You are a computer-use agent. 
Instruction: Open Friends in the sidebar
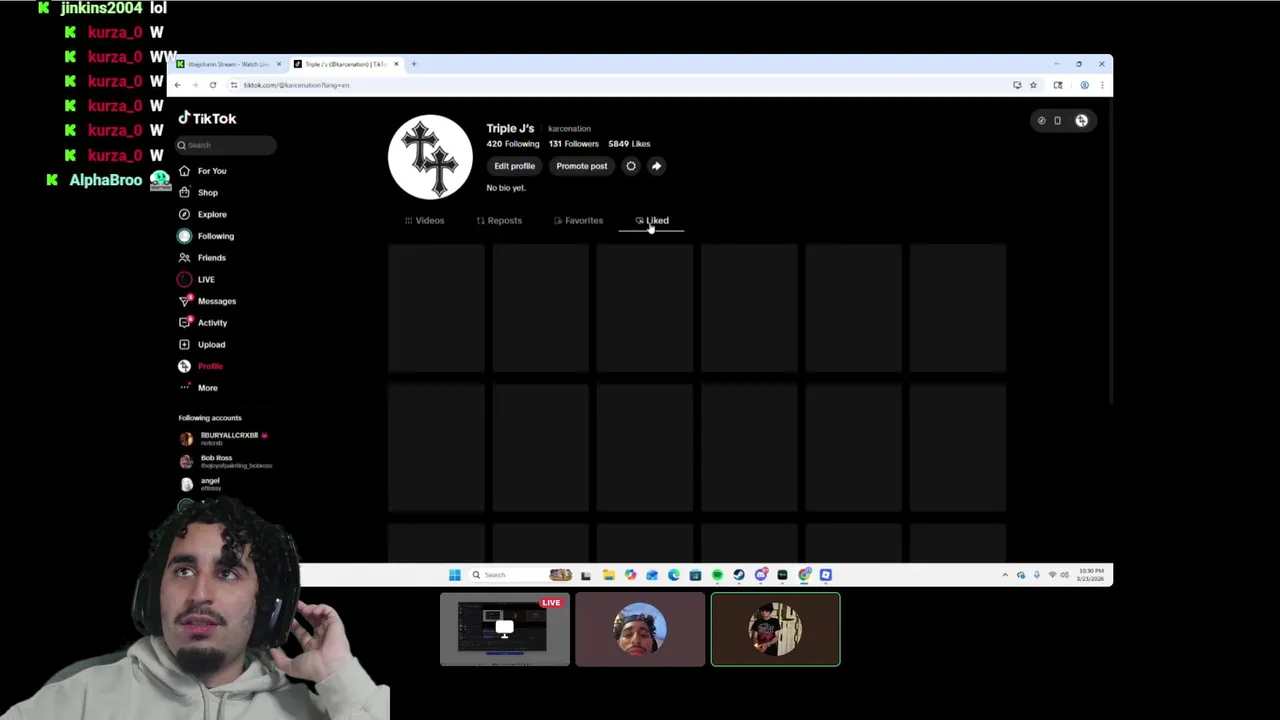pos(202,258)
